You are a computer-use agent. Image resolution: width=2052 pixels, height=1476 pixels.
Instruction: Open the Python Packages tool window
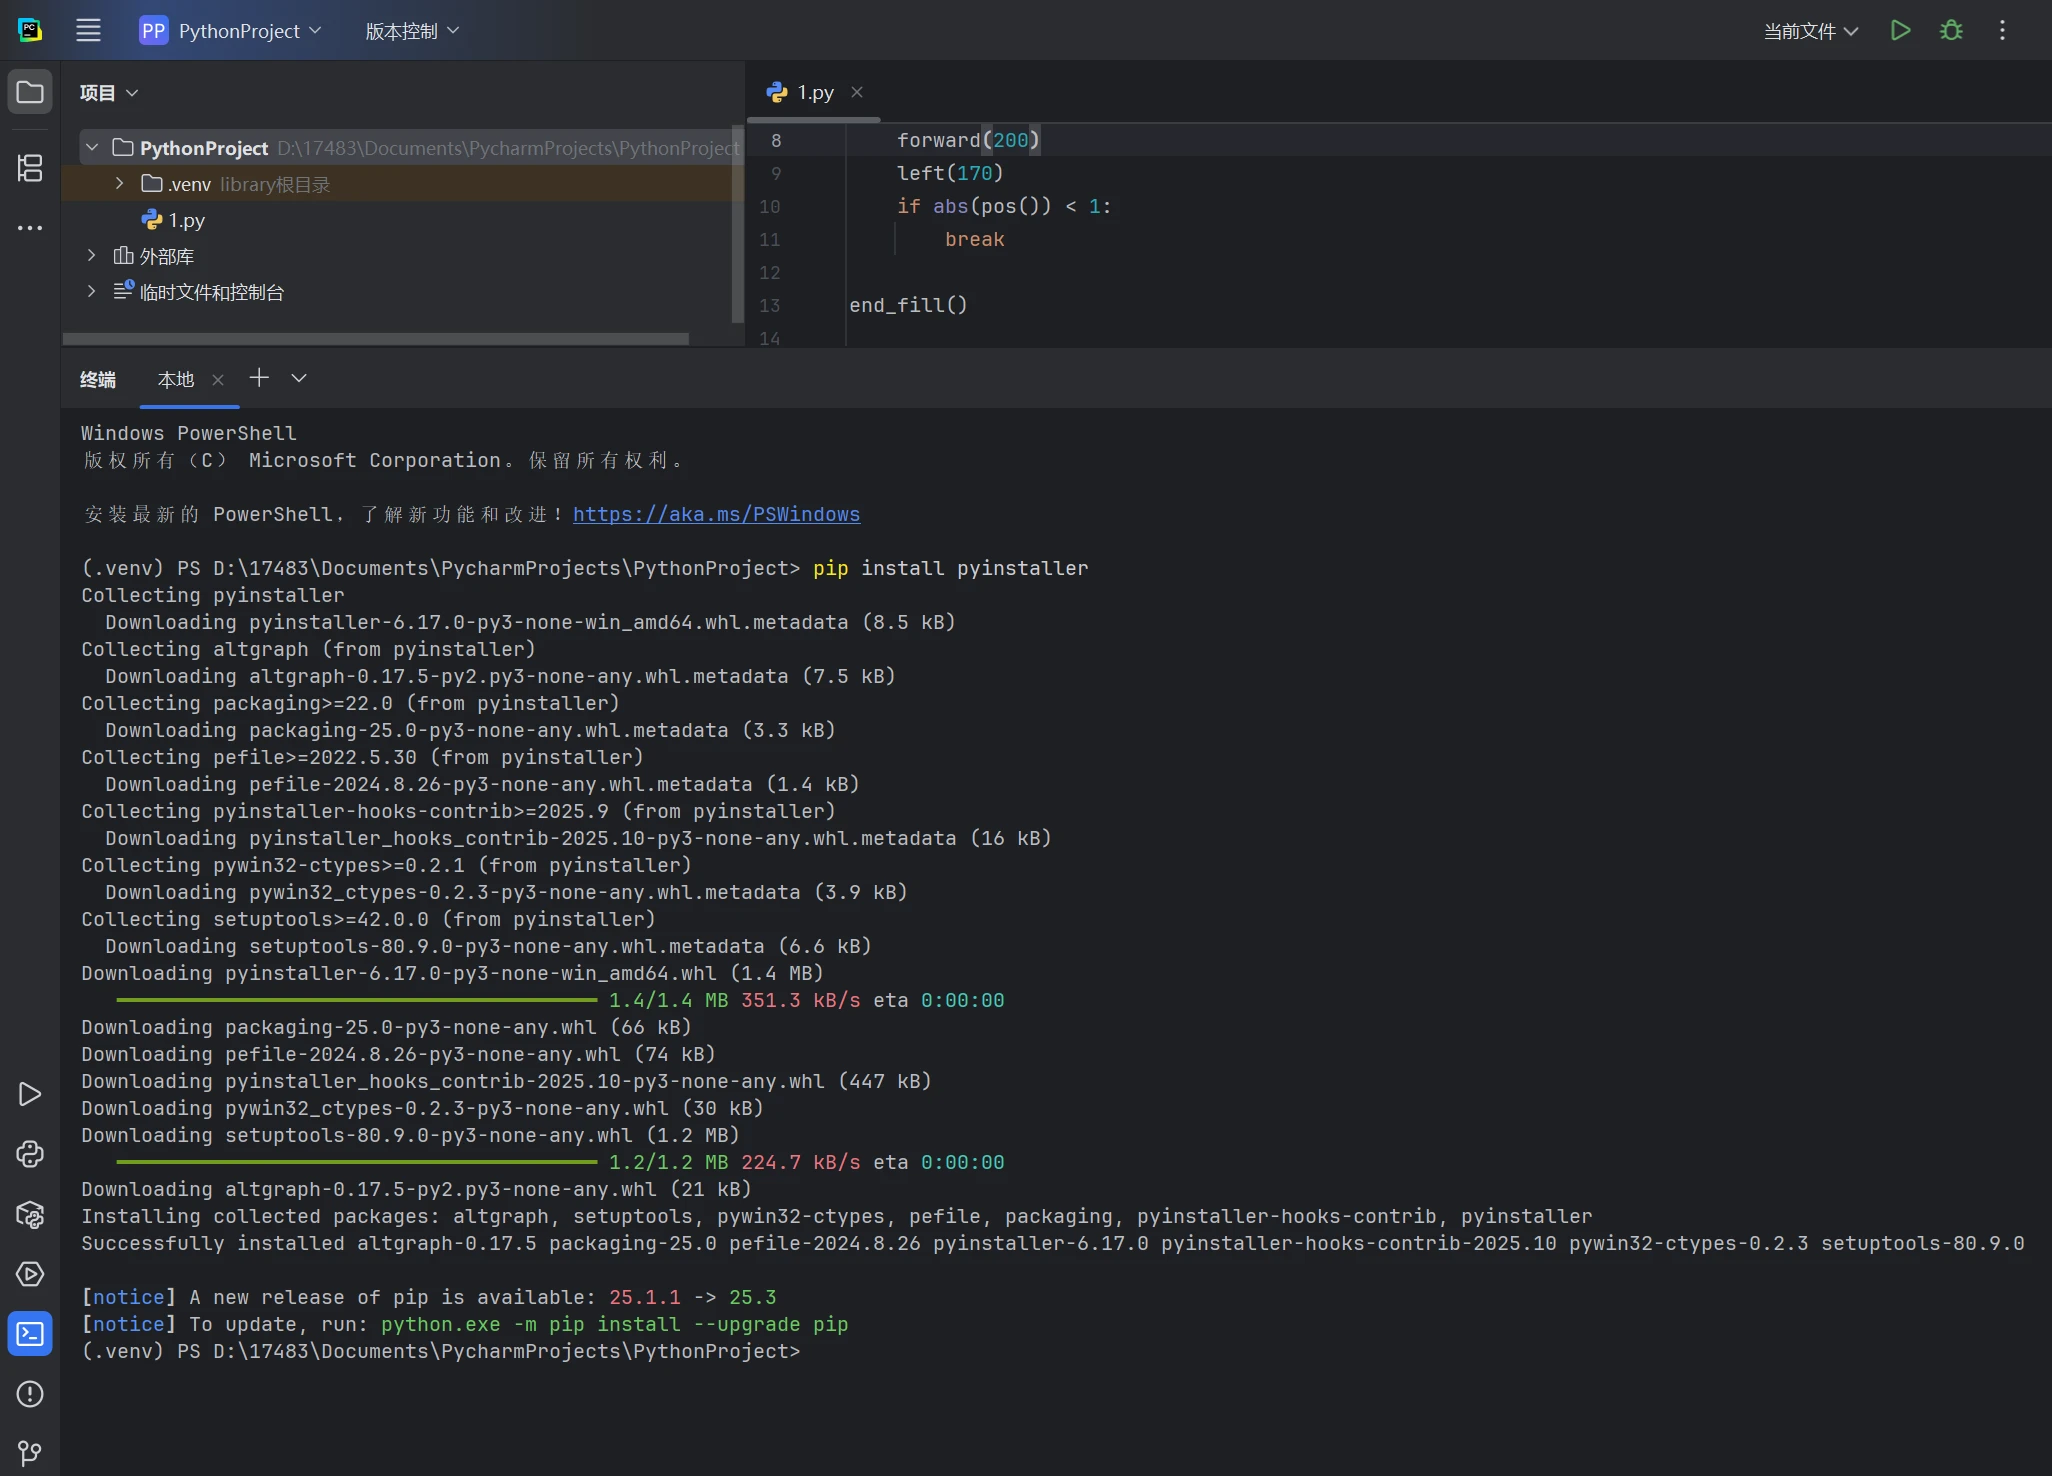point(30,1216)
